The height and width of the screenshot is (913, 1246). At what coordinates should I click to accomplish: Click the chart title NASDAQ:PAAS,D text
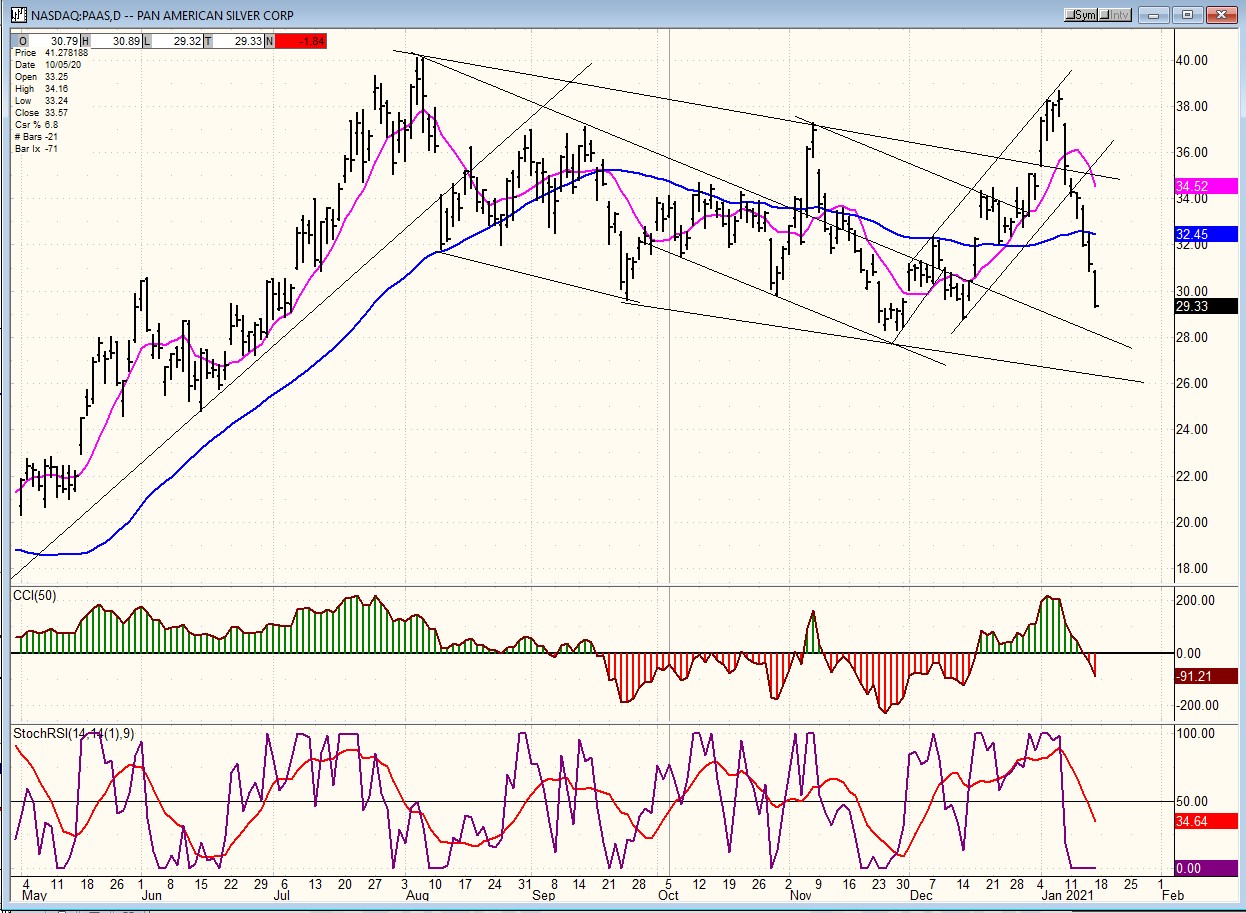pos(78,15)
